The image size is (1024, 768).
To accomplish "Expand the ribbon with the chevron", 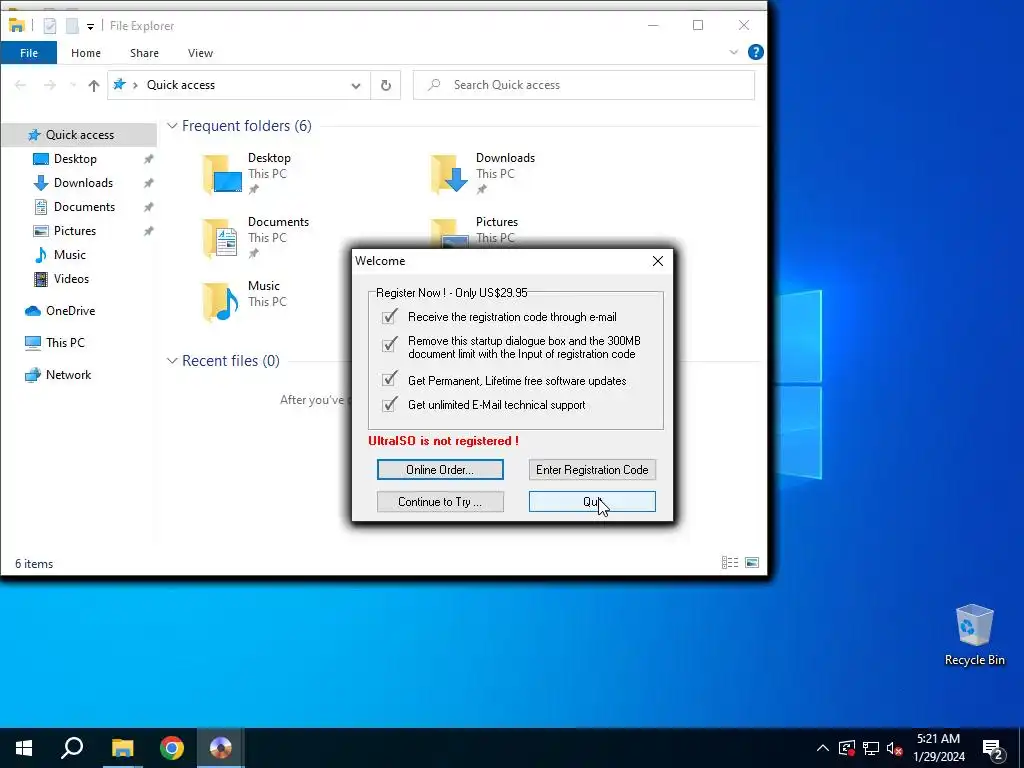I will pos(733,52).
